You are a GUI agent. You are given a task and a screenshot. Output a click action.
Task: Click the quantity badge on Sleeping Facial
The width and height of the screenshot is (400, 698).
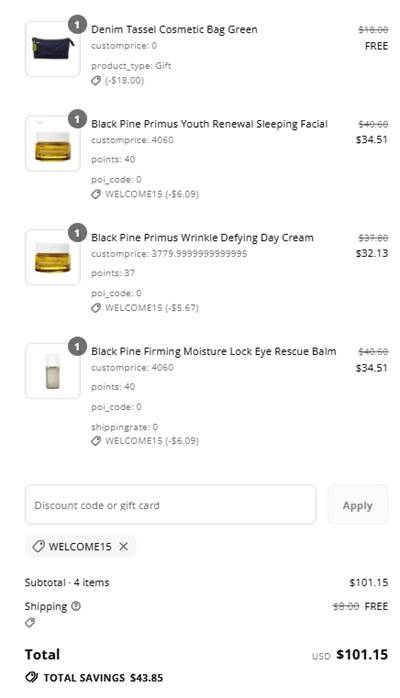point(77,119)
